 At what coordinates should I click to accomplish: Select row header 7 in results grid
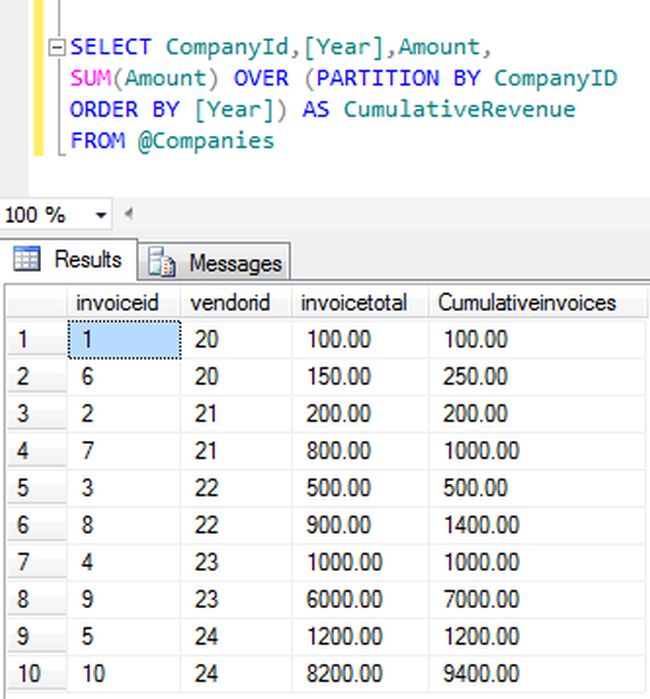(37, 562)
